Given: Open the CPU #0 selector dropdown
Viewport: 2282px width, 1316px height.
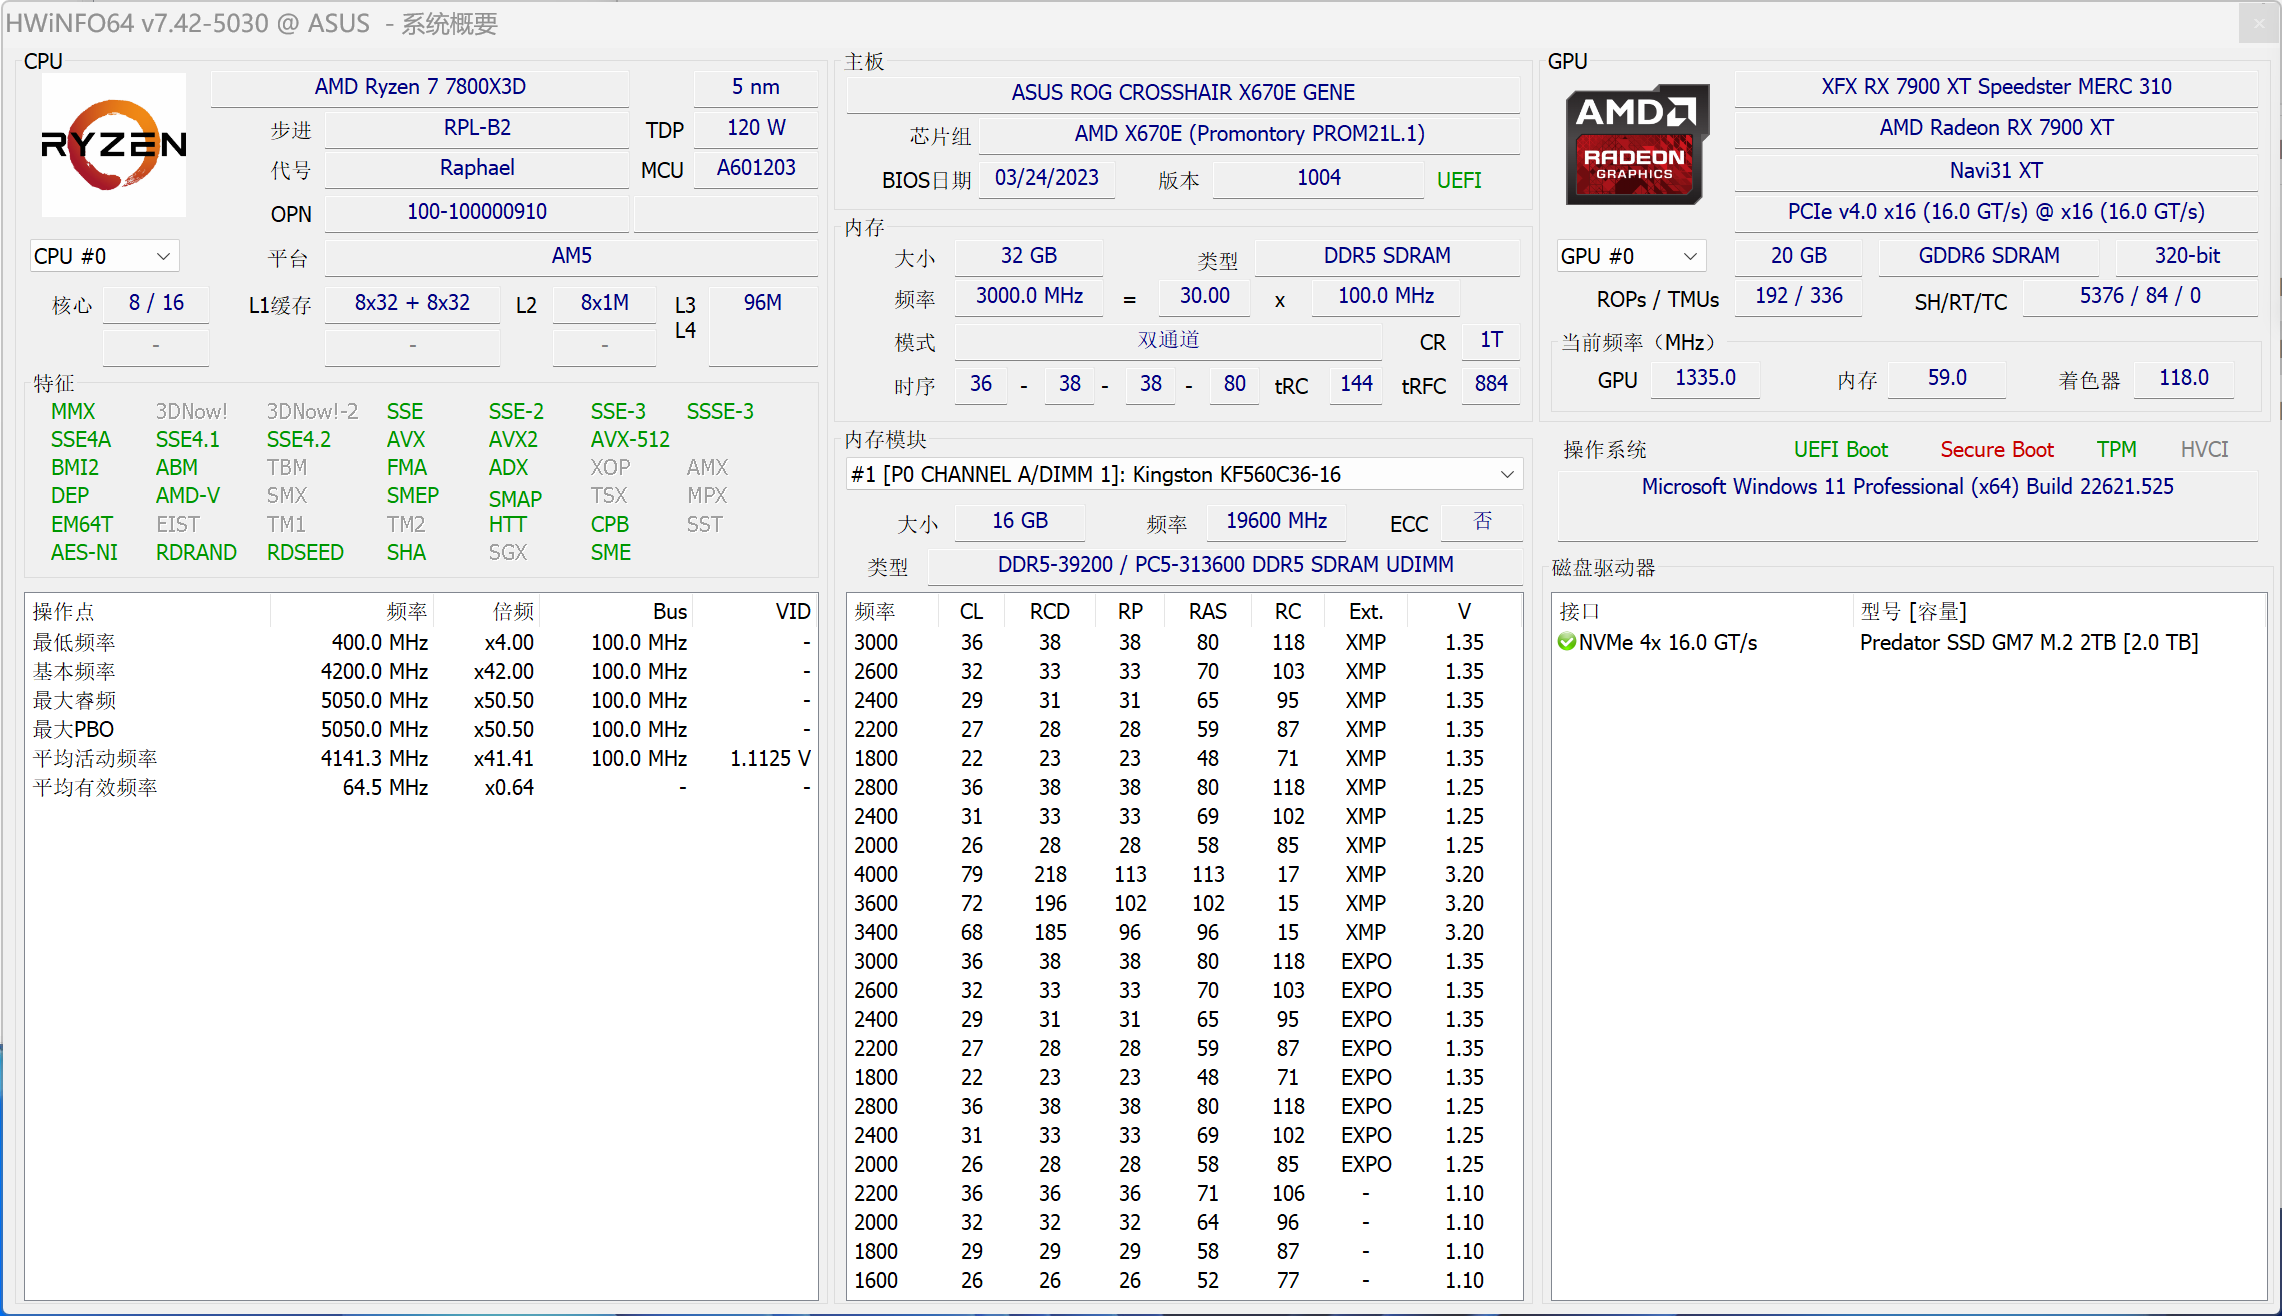Looking at the screenshot, I should 104,256.
